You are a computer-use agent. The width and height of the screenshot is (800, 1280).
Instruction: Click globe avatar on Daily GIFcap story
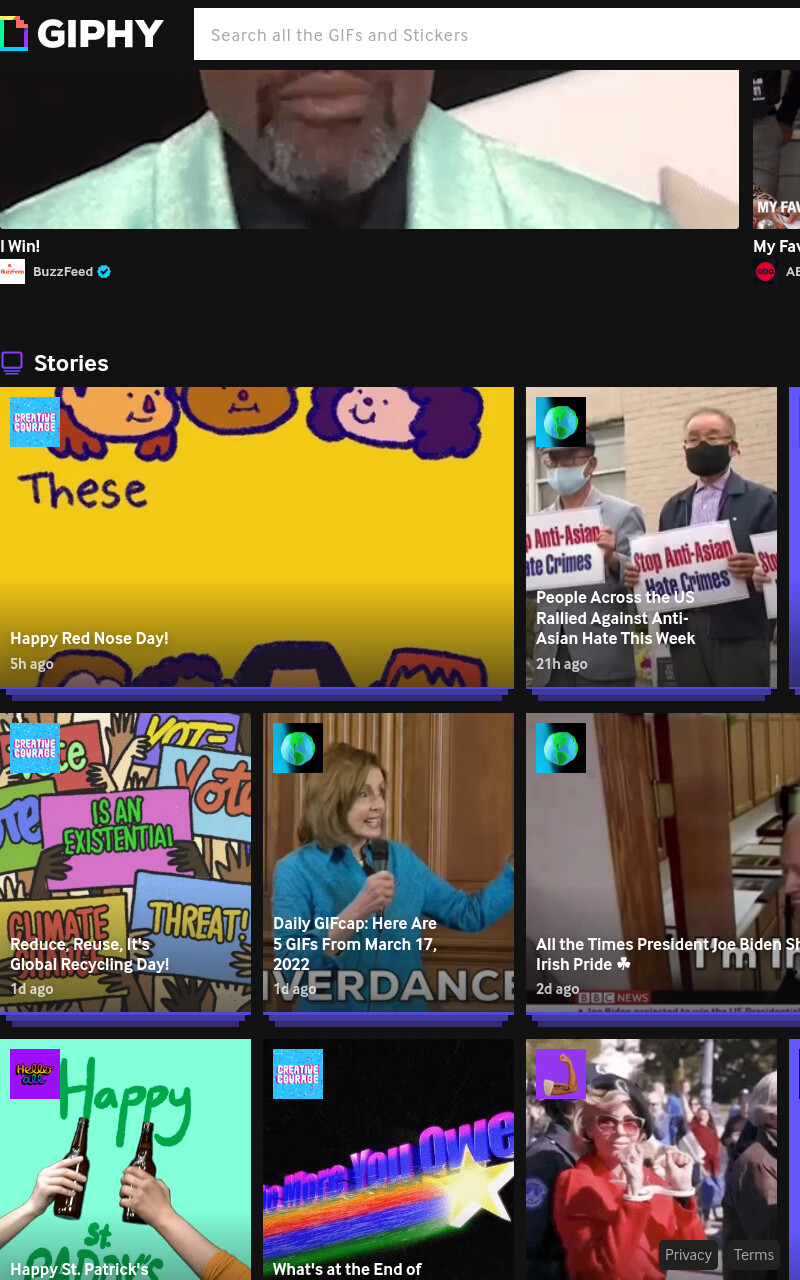coord(298,748)
